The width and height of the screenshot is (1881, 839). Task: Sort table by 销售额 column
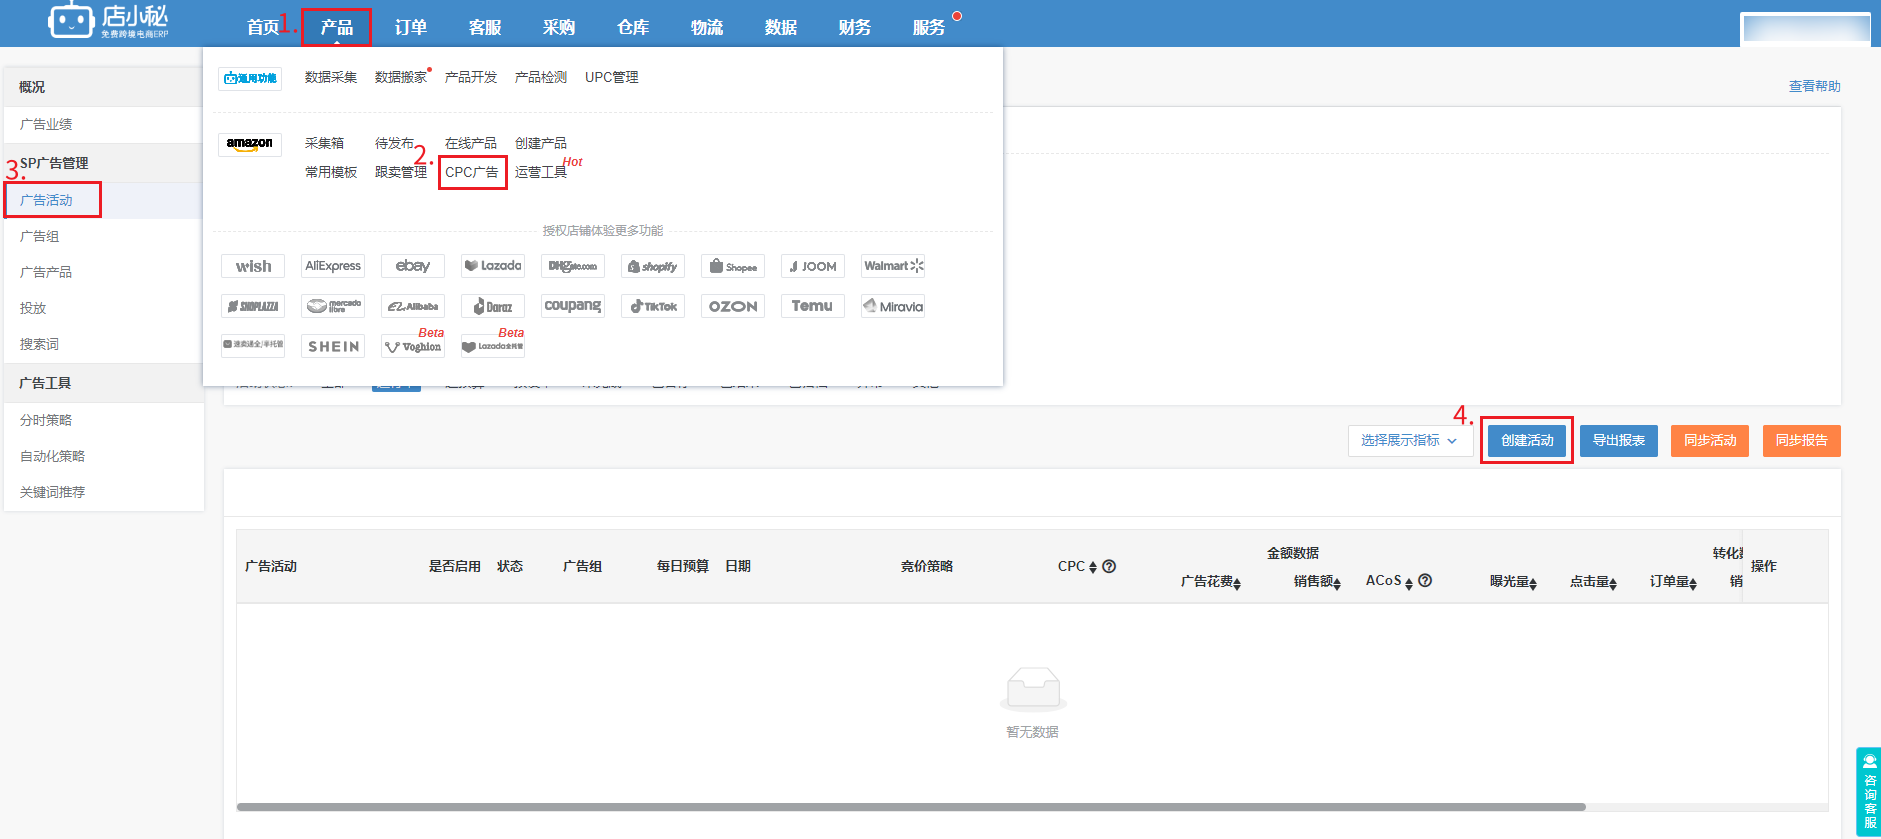(x=1337, y=583)
